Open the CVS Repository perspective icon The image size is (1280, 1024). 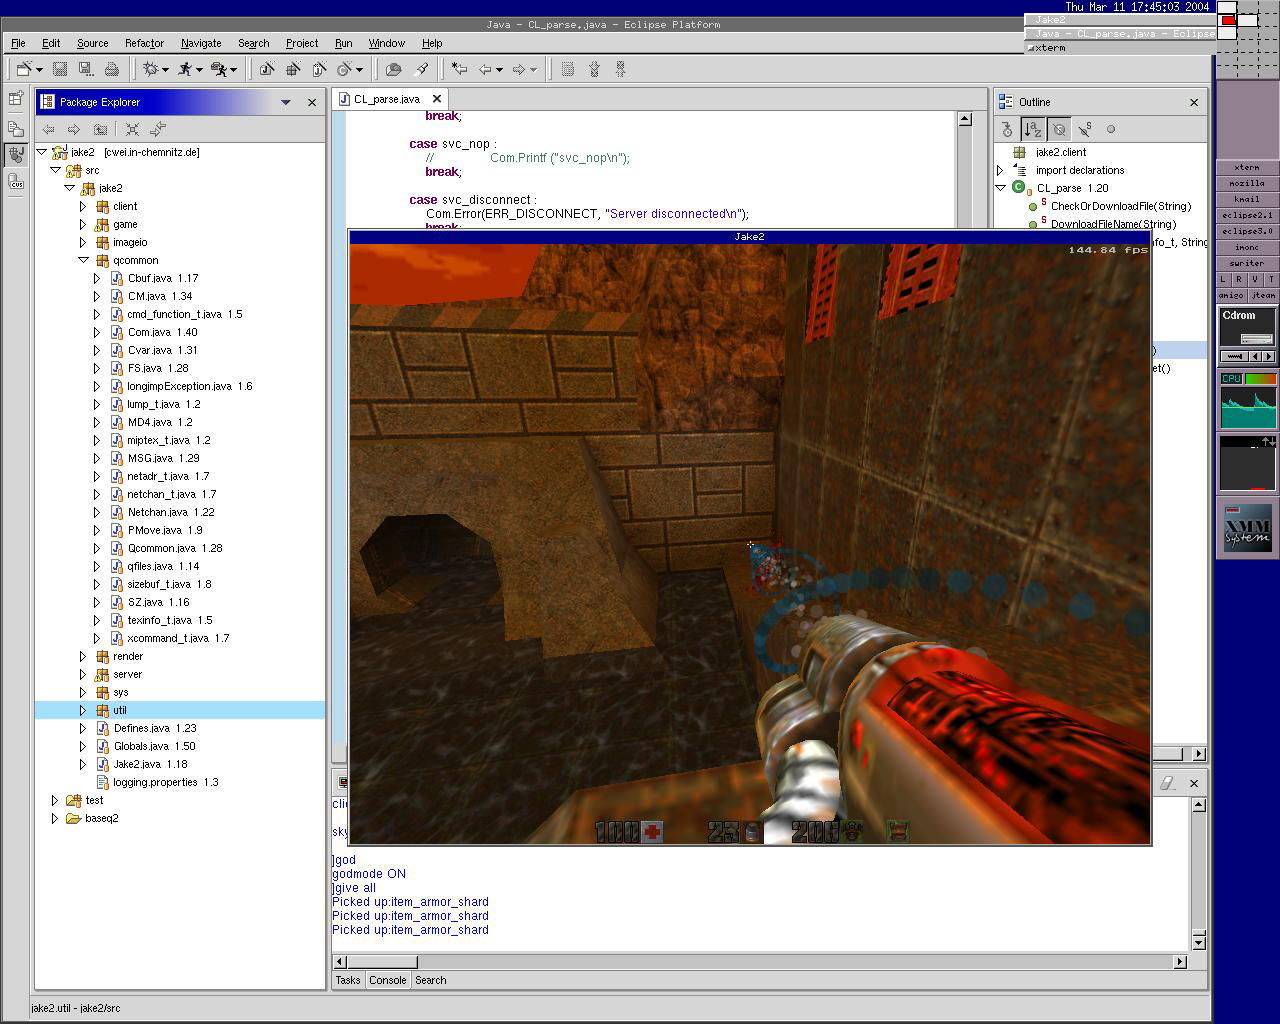(x=16, y=182)
